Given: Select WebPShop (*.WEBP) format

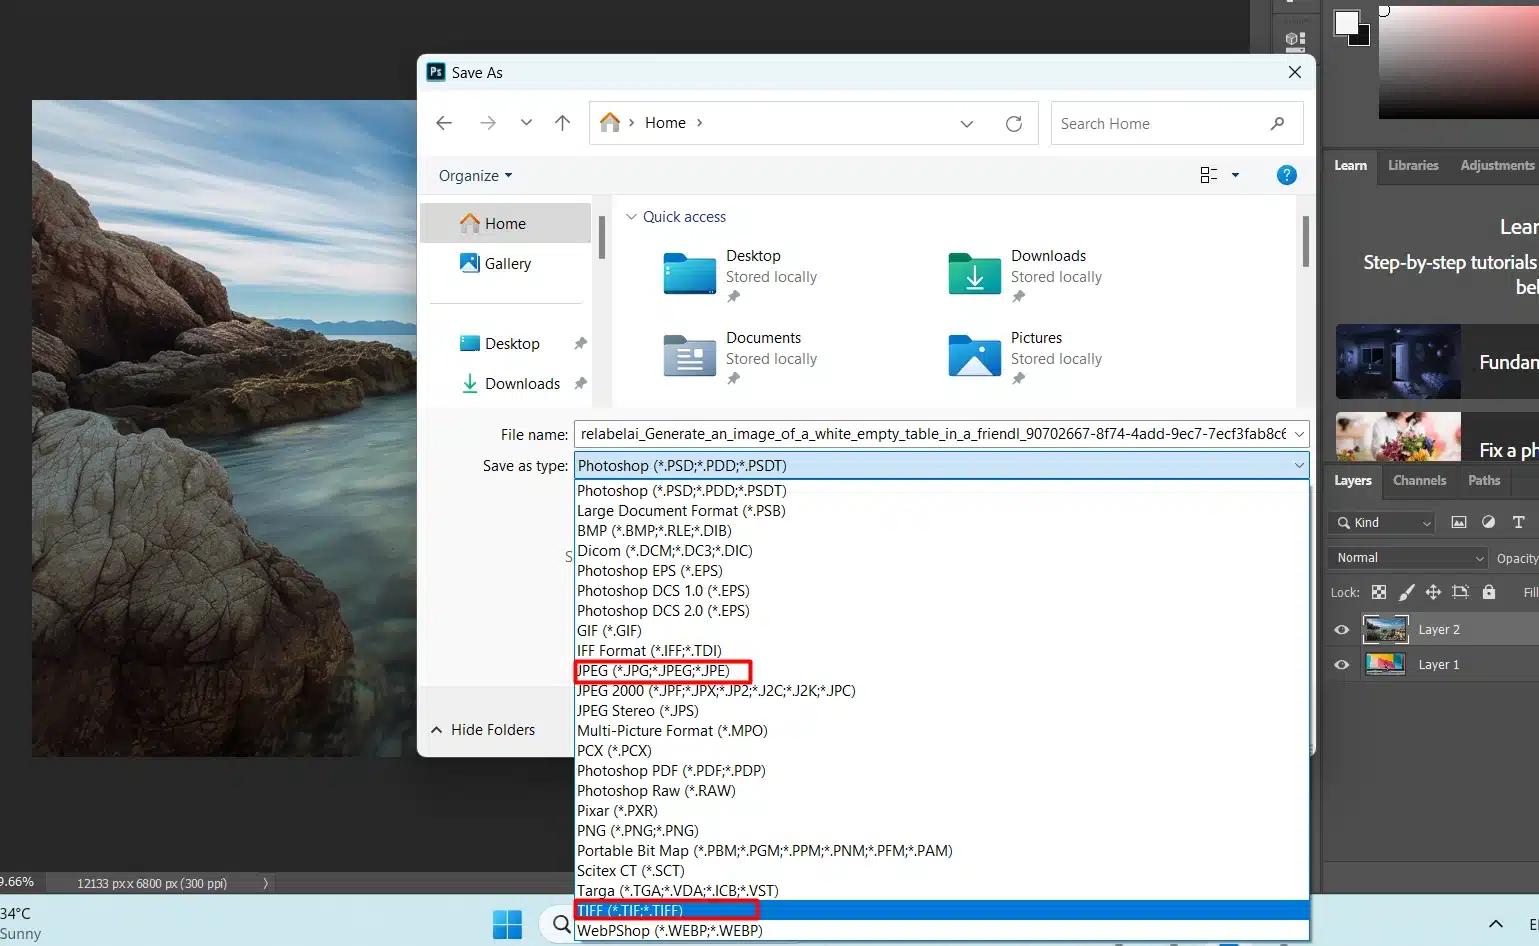Looking at the screenshot, I should tap(941, 931).
